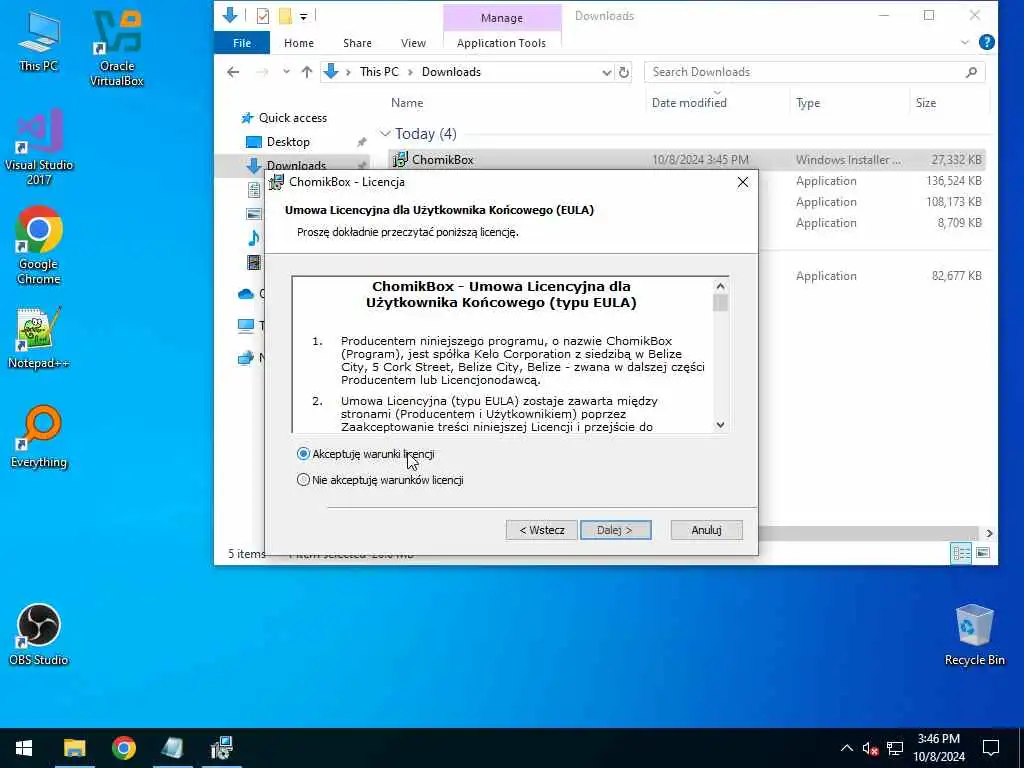
Task: Click the New folder quick access icon
Action: (x=285, y=16)
